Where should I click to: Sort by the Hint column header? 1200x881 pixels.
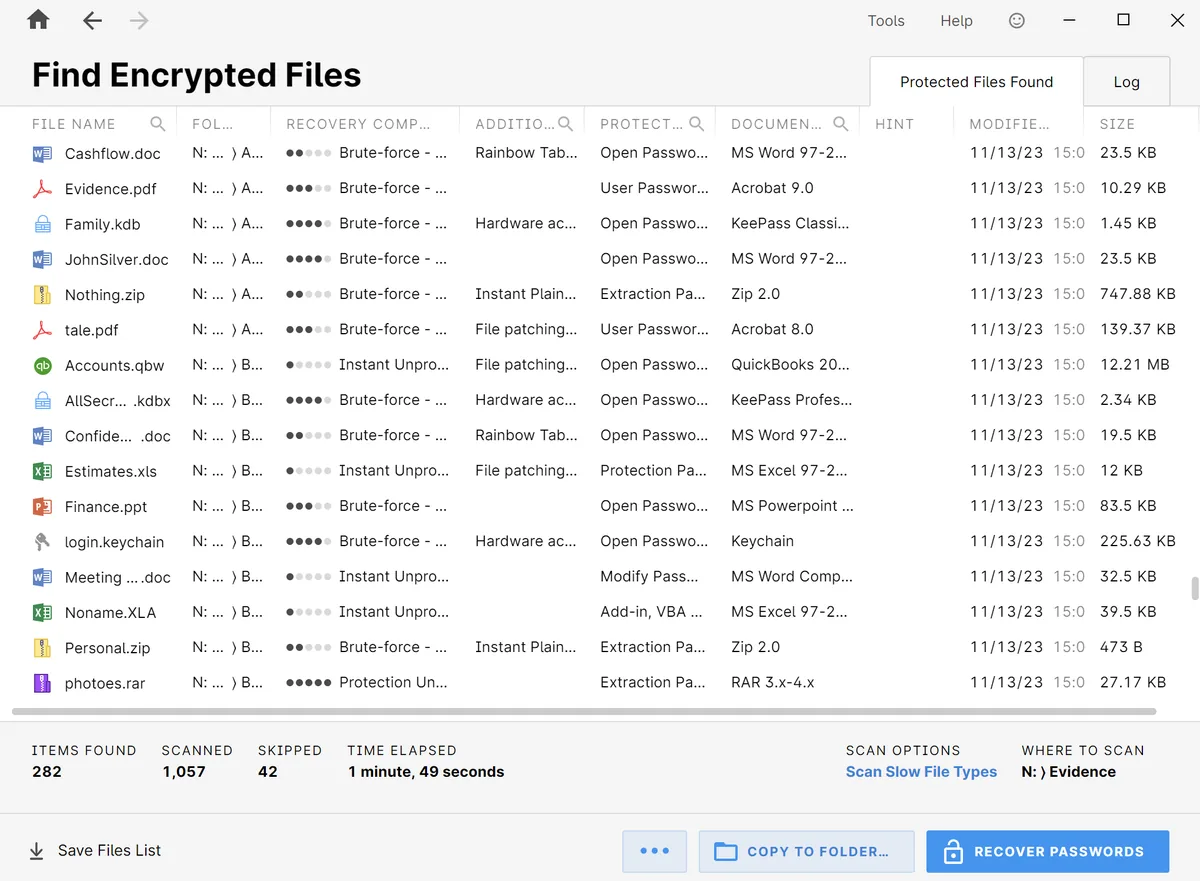[x=894, y=124]
